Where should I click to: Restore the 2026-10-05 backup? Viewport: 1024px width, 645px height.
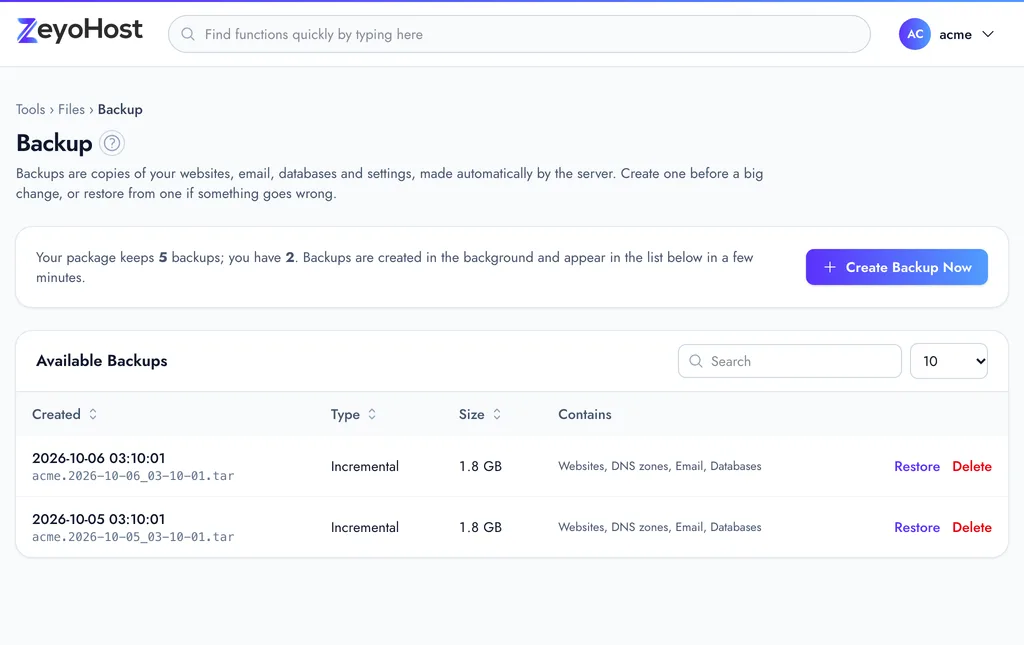(x=917, y=527)
